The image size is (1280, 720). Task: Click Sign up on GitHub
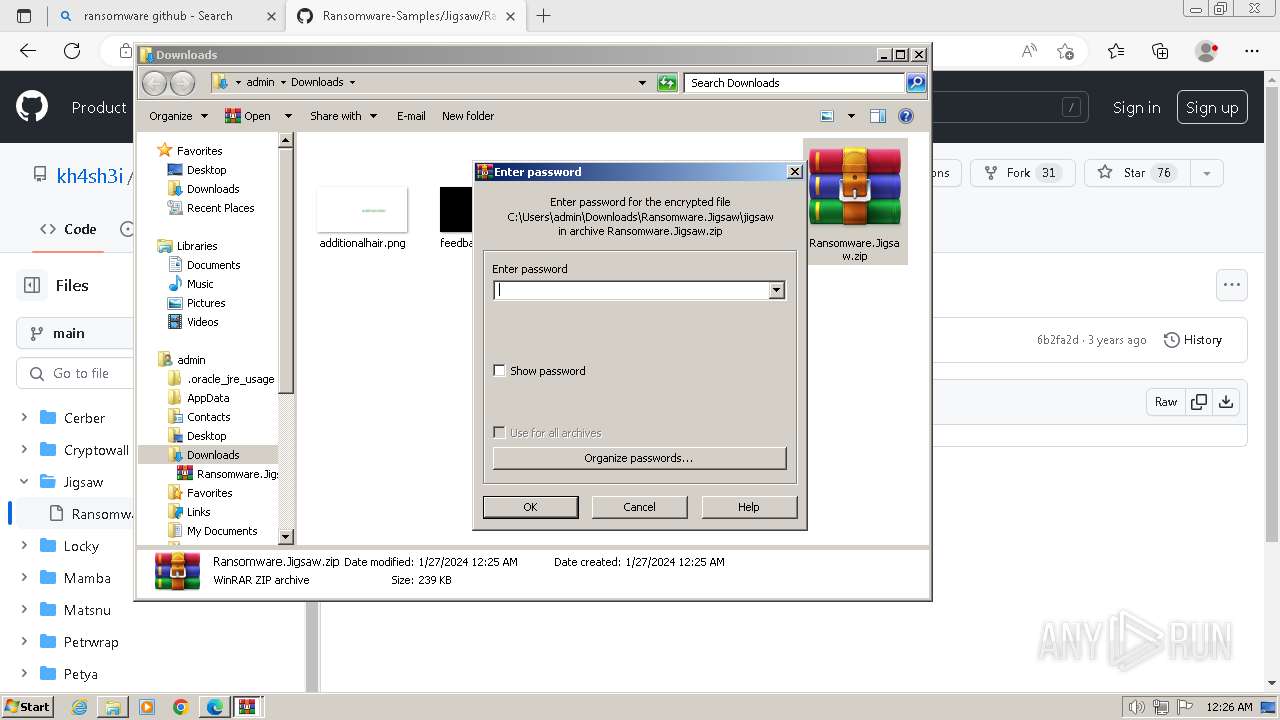(1212, 108)
